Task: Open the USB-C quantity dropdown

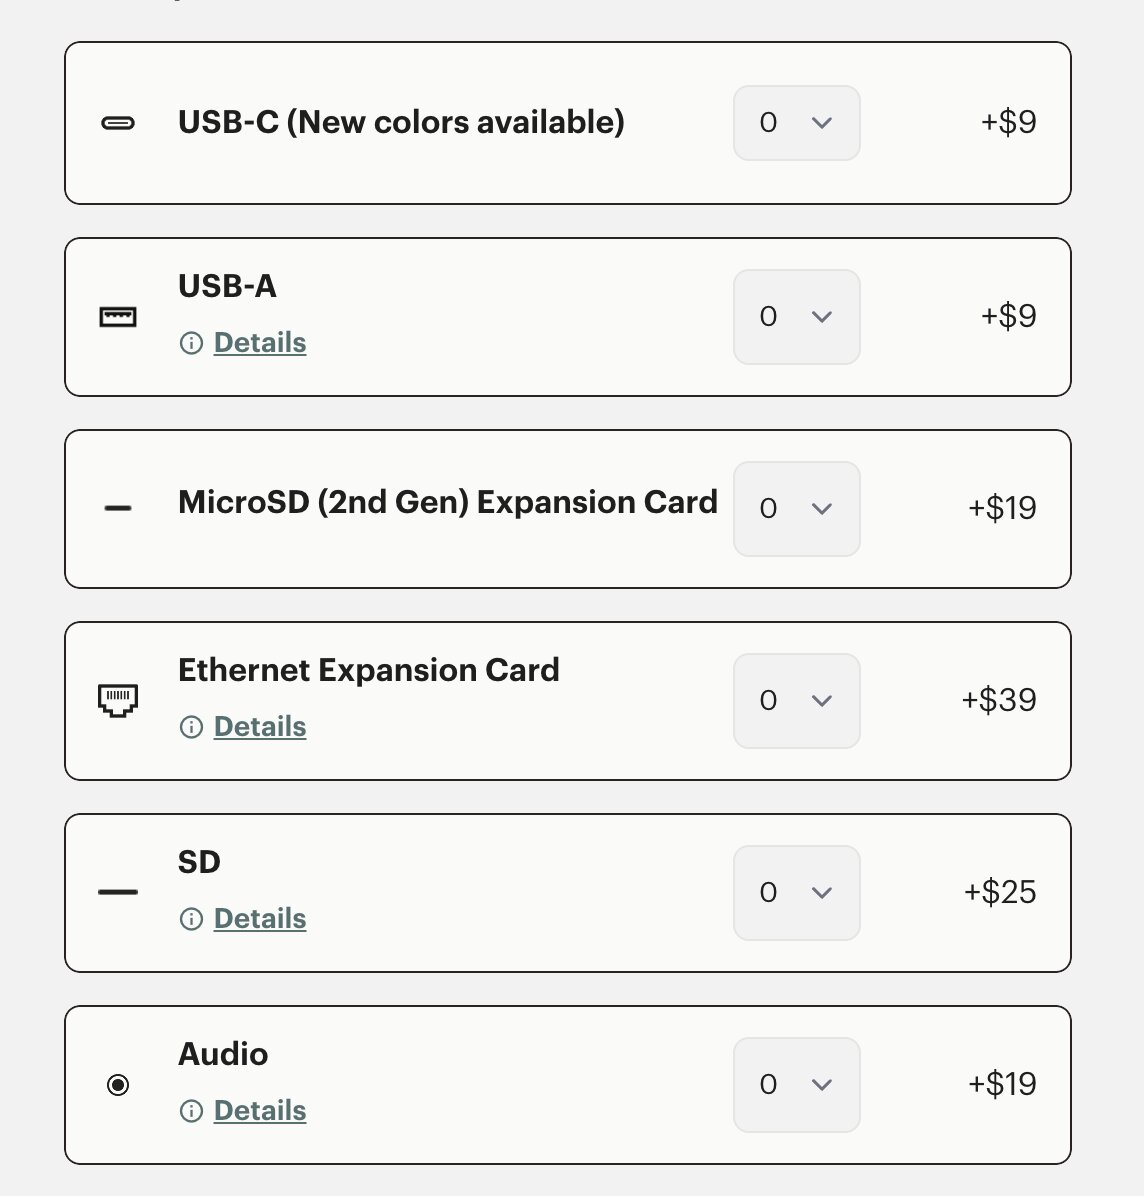Action: click(x=797, y=123)
